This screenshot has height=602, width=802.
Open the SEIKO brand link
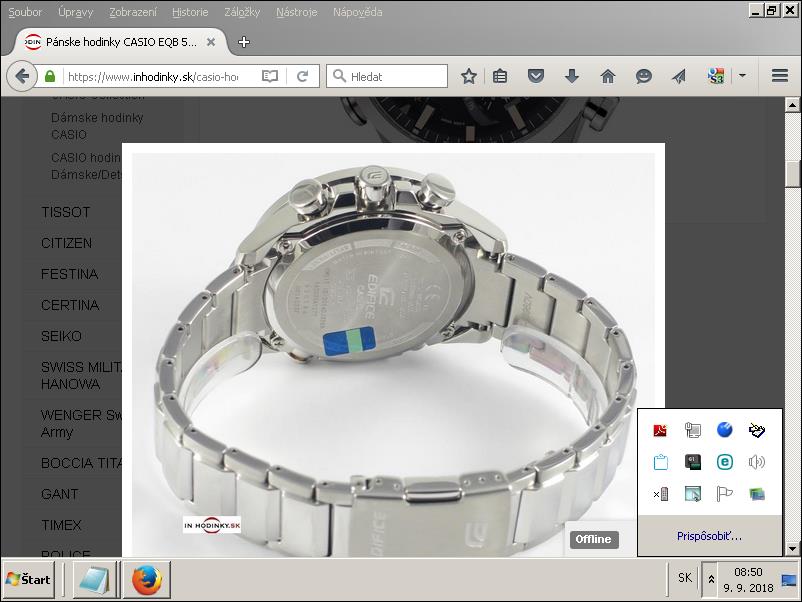coord(61,336)
